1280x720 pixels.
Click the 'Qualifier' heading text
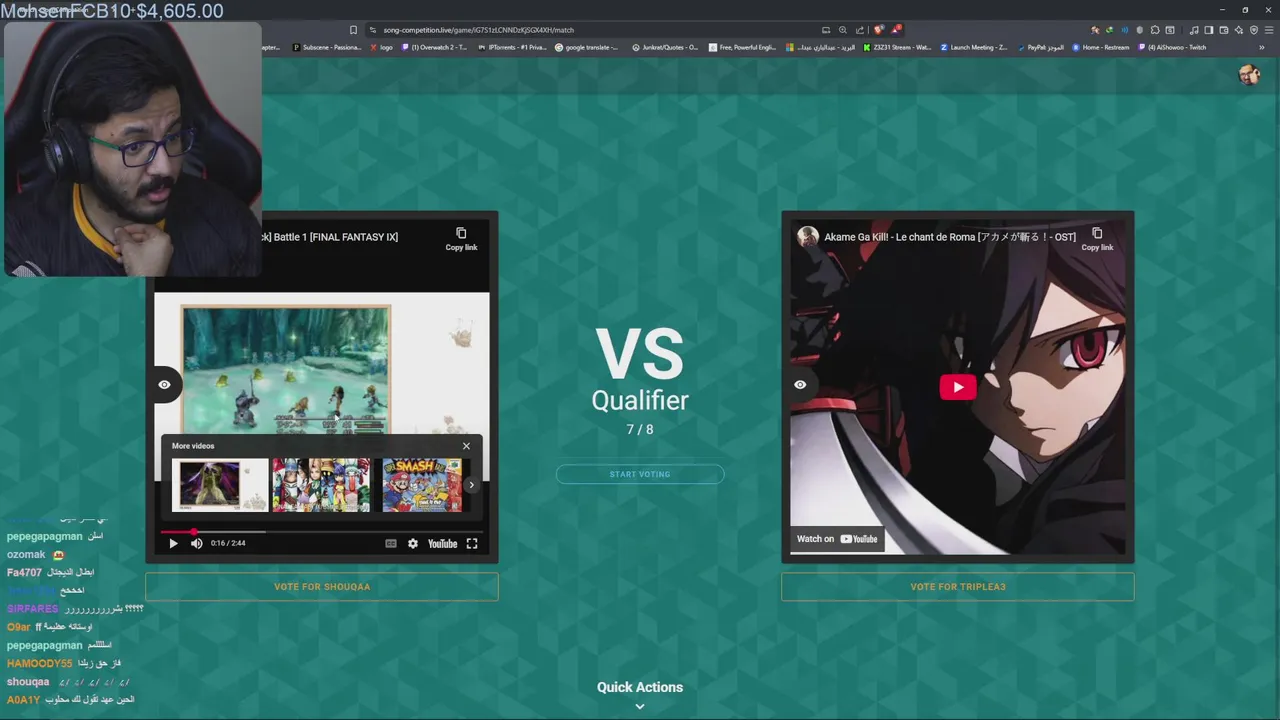pos(640,400)
